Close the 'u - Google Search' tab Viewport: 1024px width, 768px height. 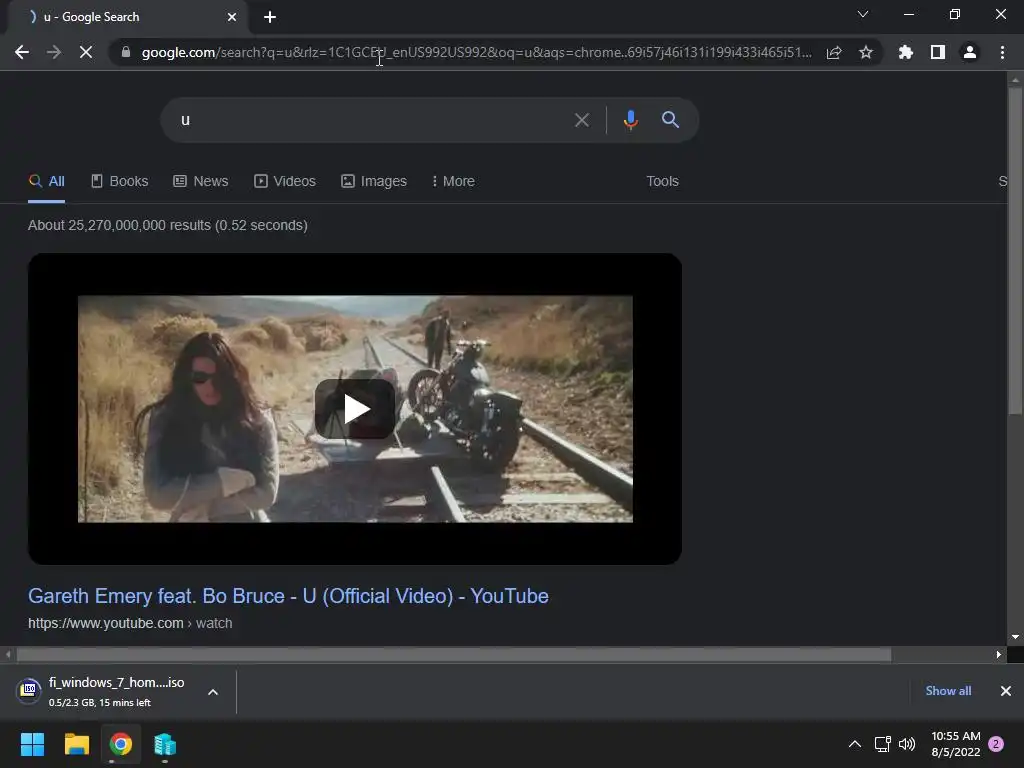(232, 17)
